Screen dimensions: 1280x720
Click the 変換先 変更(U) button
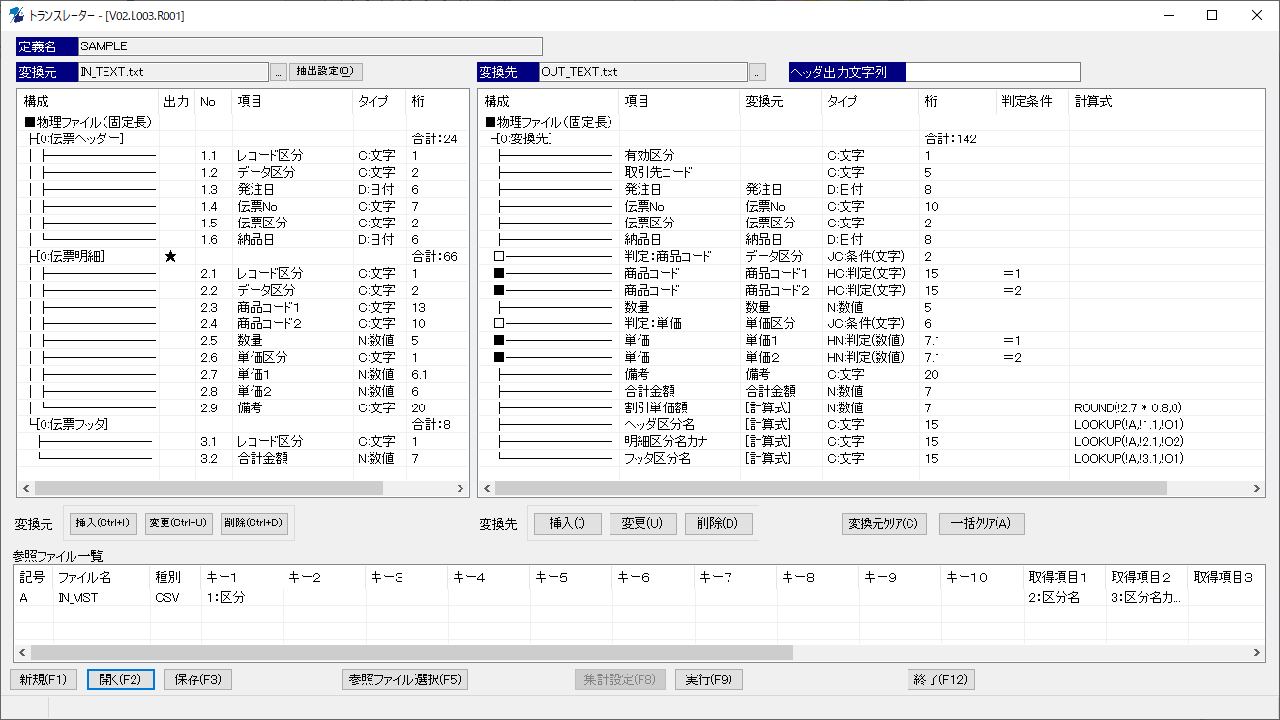(643, 524)
